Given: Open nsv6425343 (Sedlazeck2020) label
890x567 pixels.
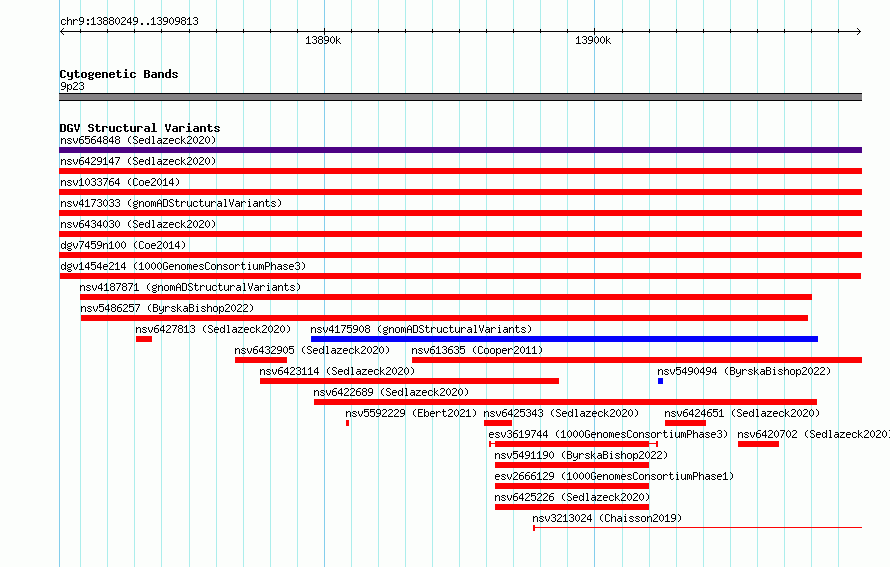Looking at the screenshot, I should click(x=561, y=413).
